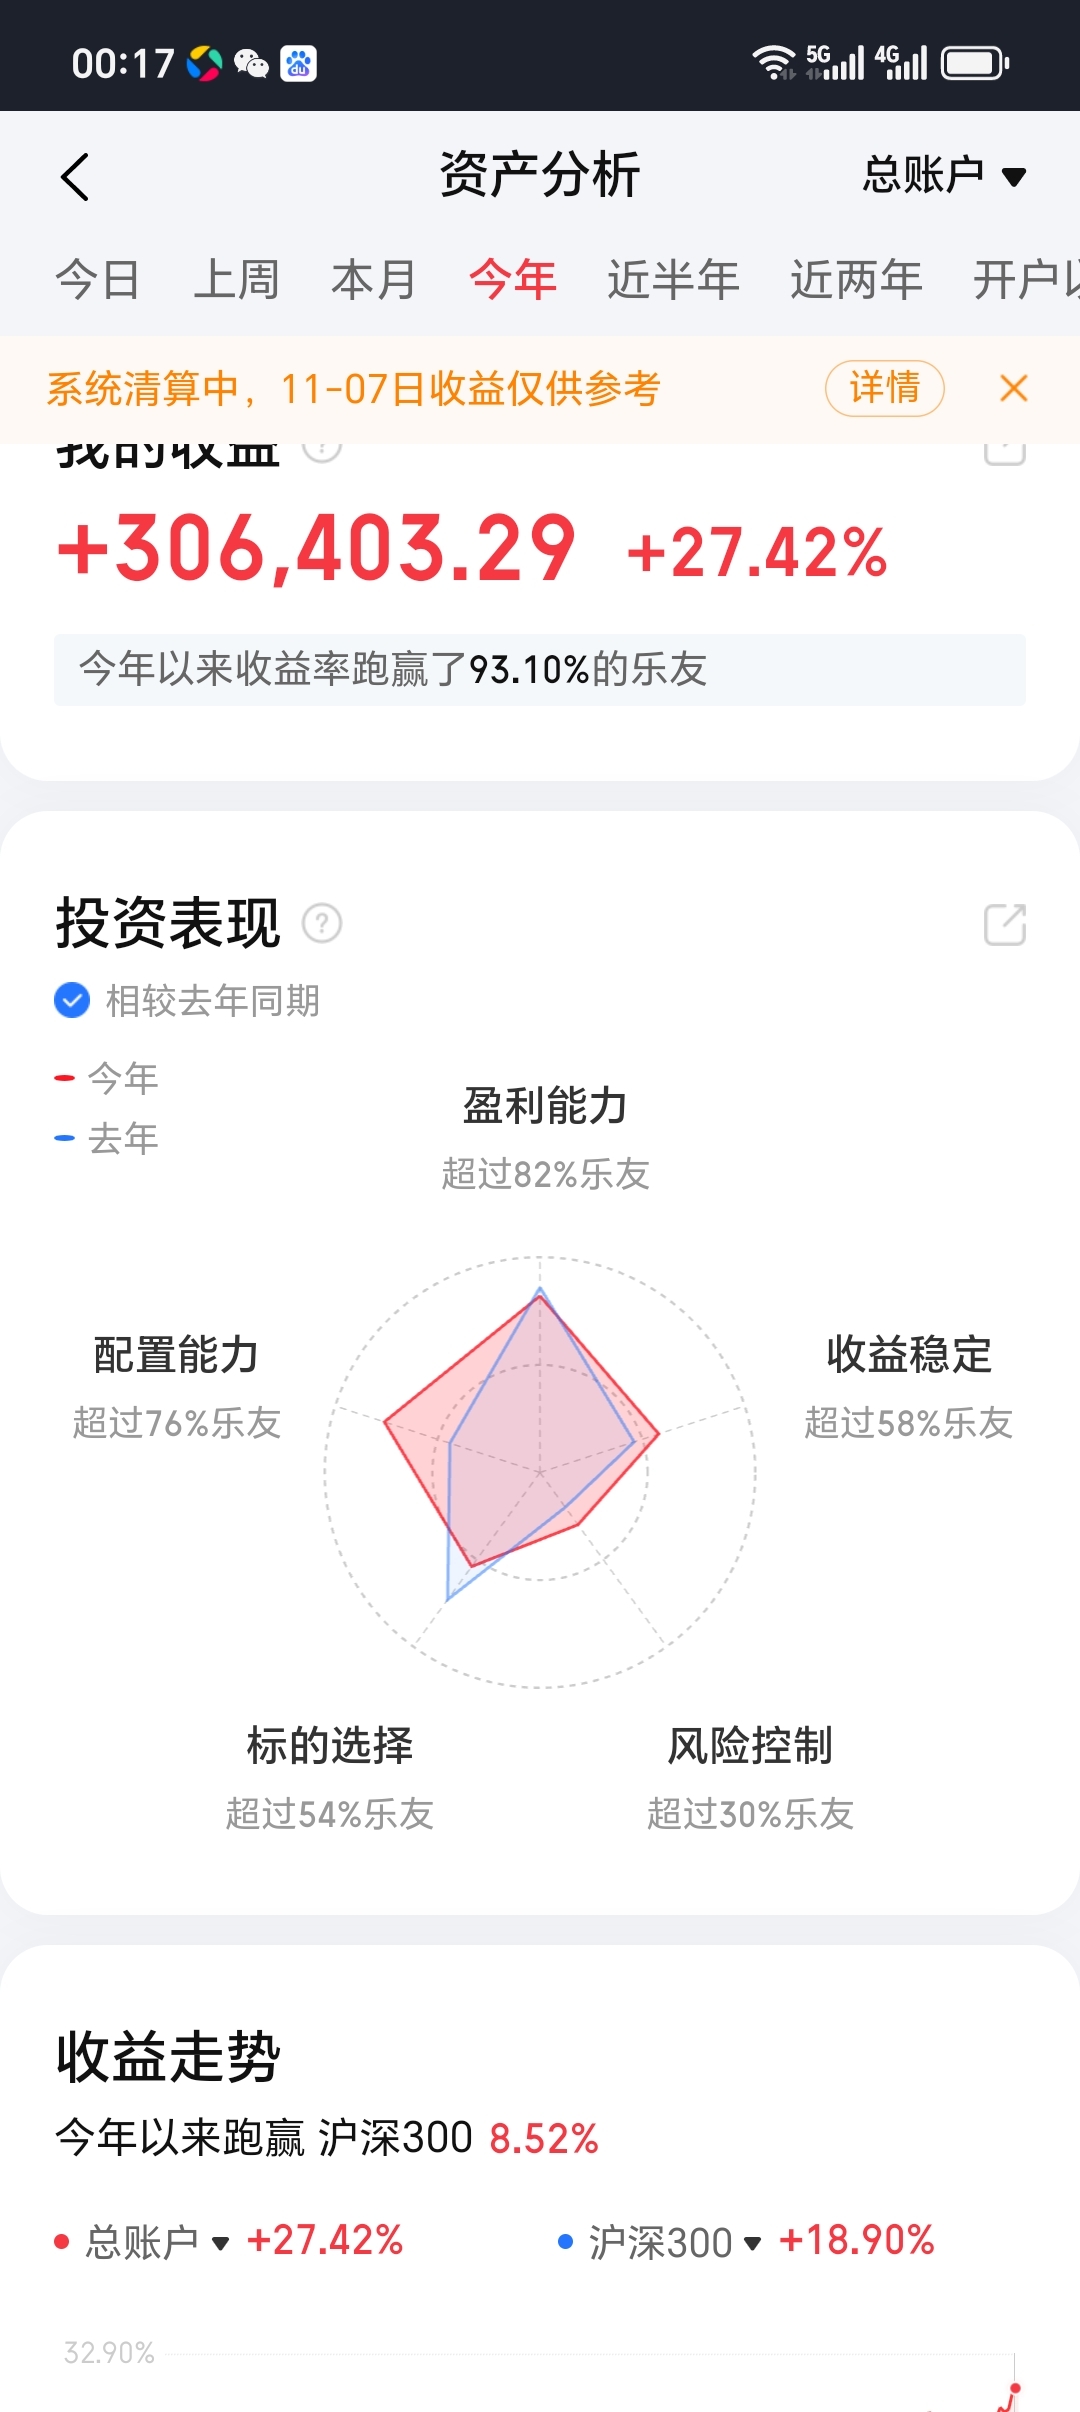The height and width of the screenshot is (2412, 1080).
Task: Toggle the 去年 blue legend series
Action: pyautogui.click(x=108, y=1138)
